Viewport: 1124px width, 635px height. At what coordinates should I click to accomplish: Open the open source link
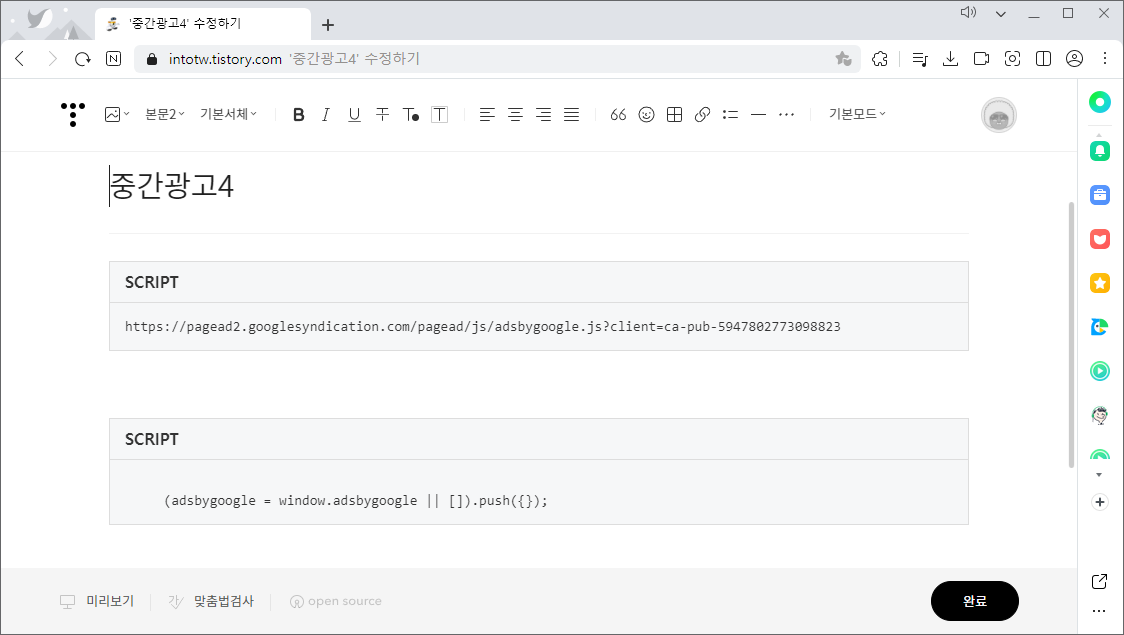[335, 601]
